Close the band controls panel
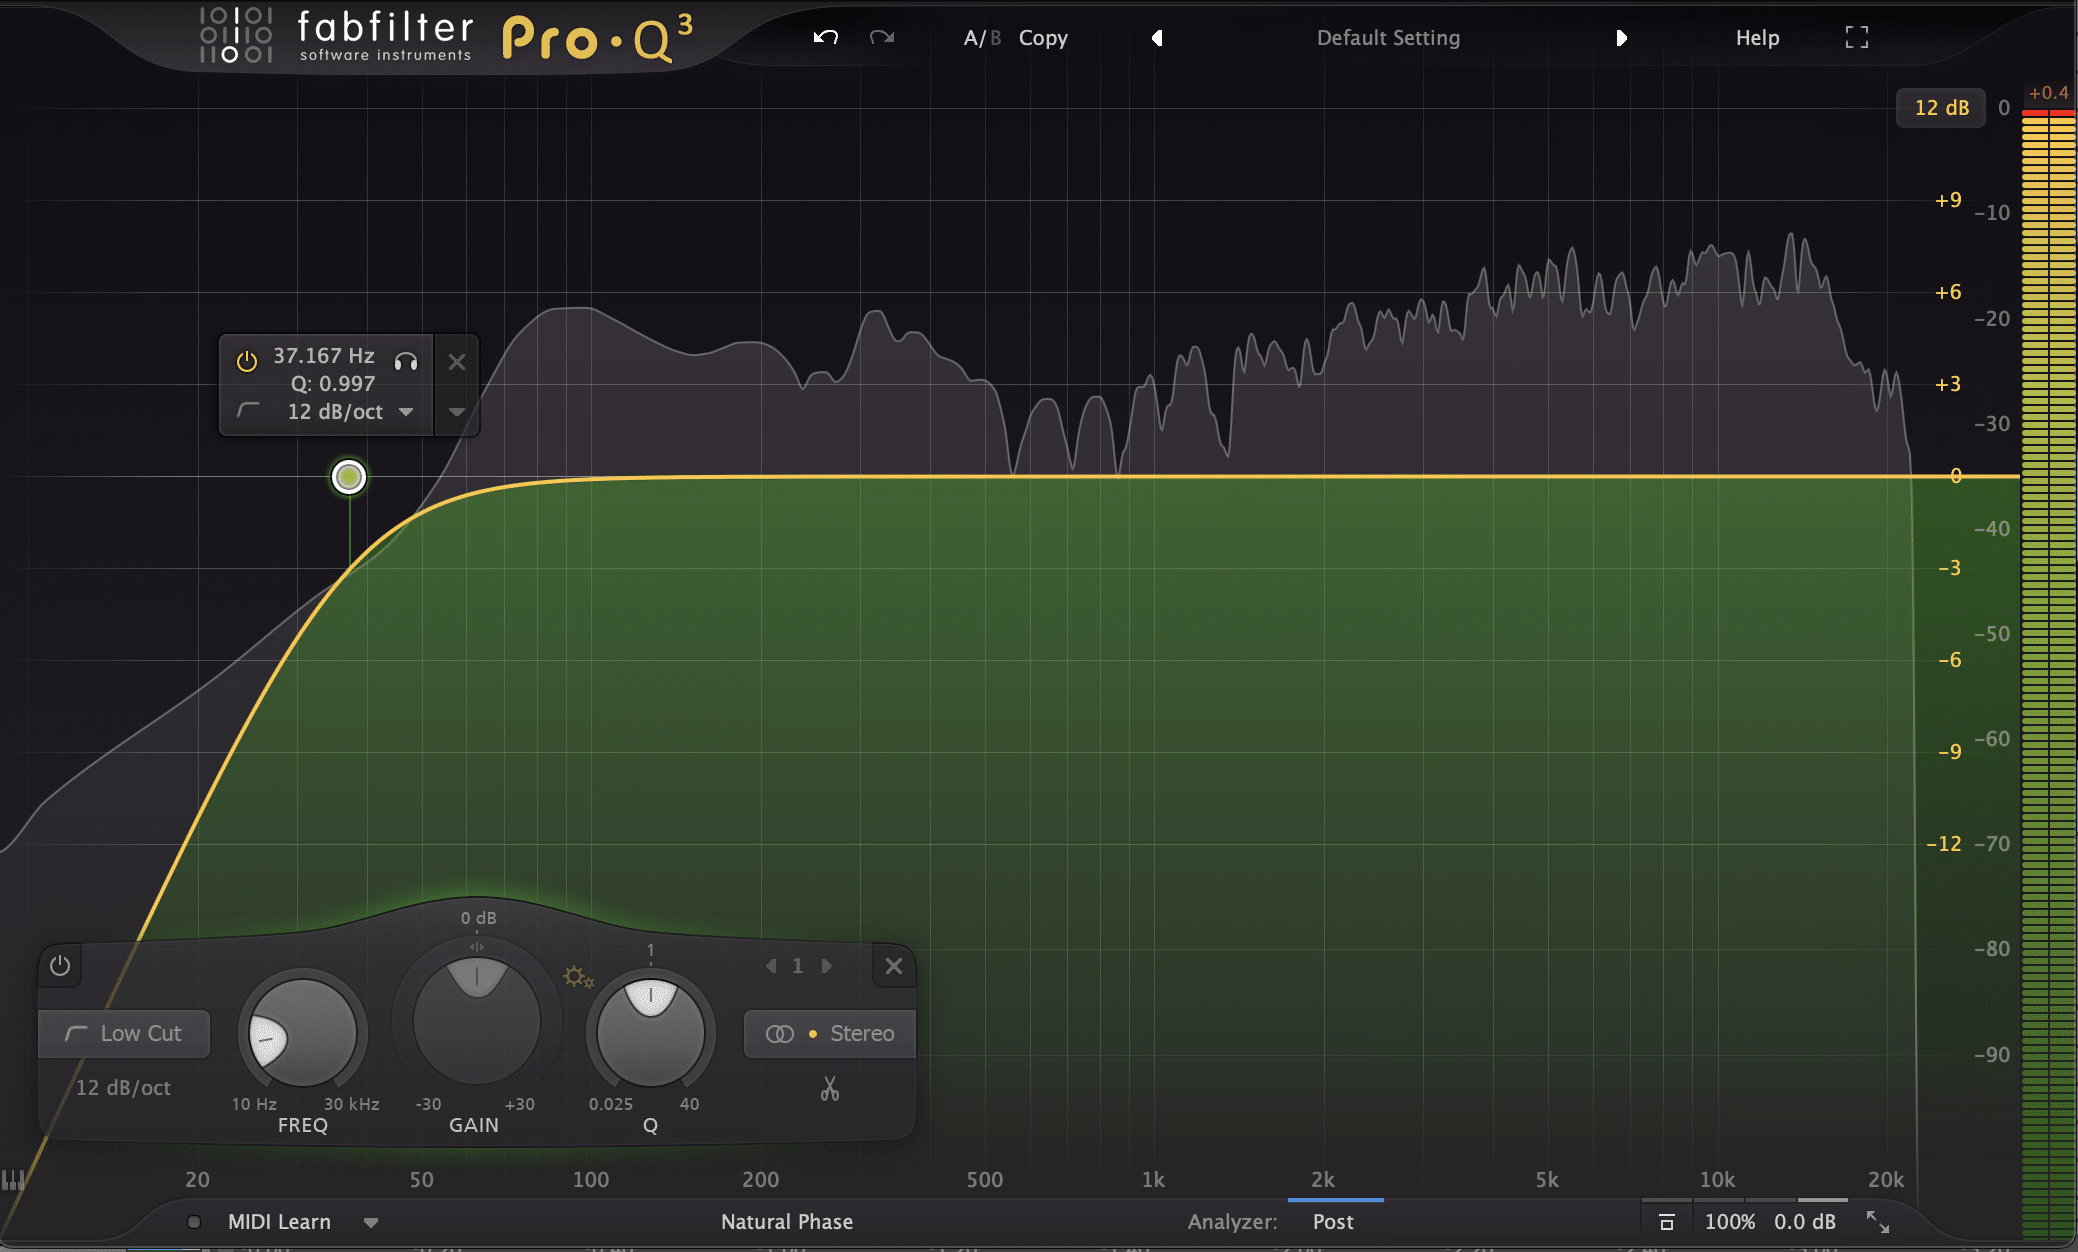The width and height of the screenshot is (2078, 1252). tap(894, 966)
